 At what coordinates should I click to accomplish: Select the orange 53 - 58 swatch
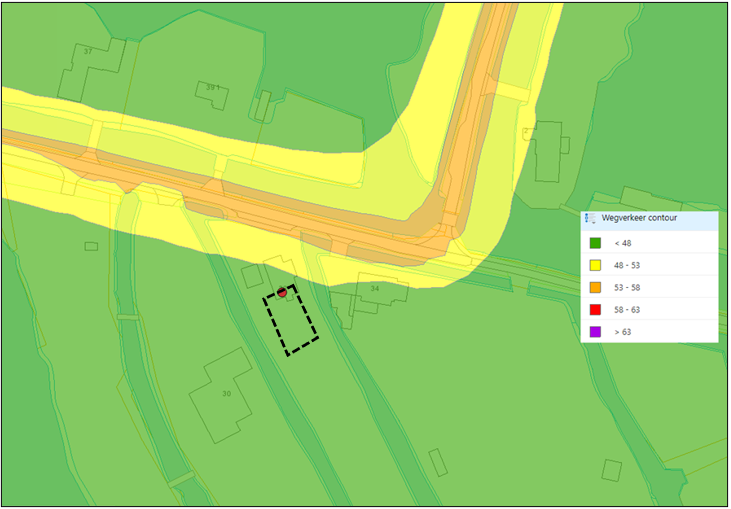click(595, 288)
